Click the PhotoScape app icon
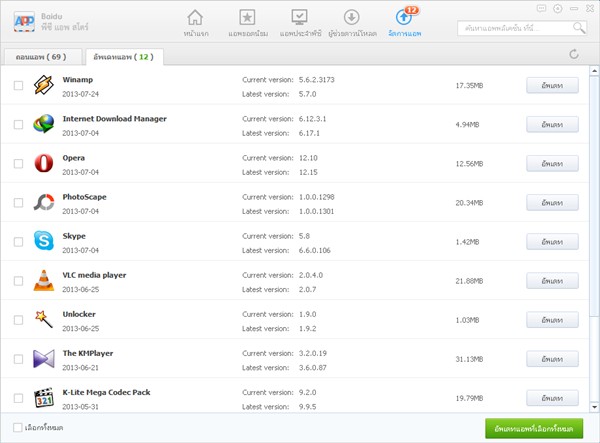The height and width of the screenshot is (443, 600). (x=44, y=202)
